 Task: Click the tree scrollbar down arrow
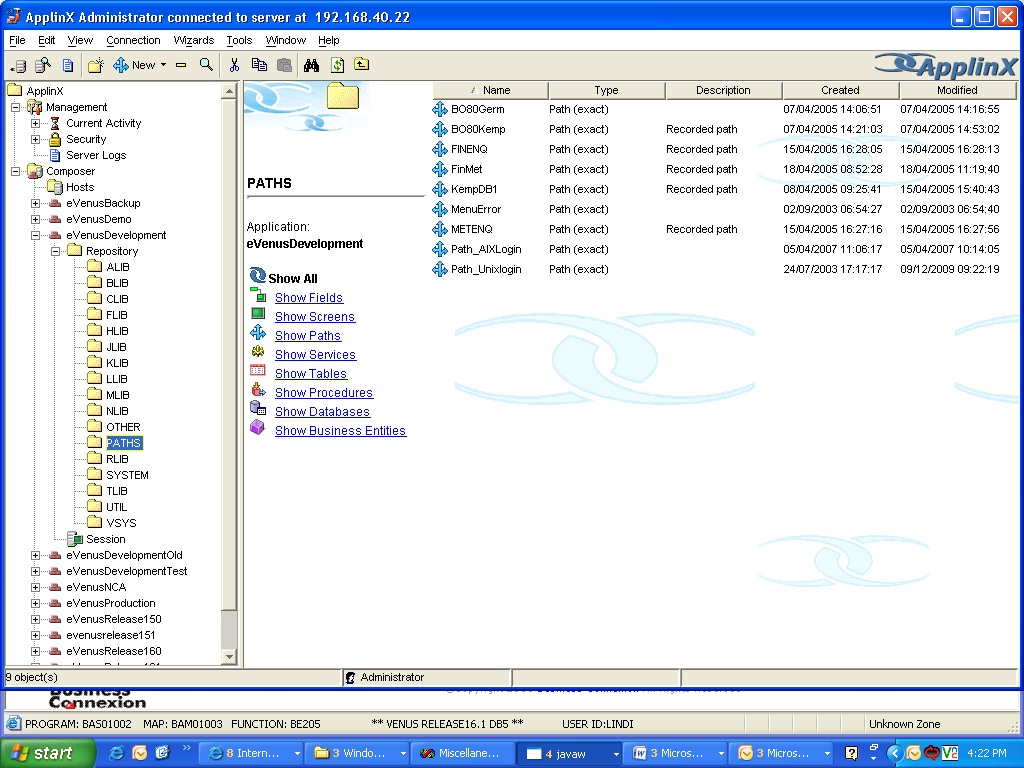click(229, 656)
